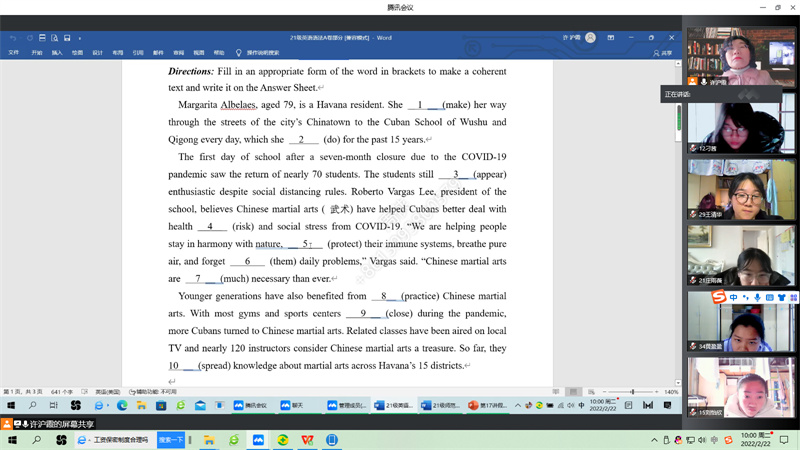Viewport: 800px width, 450px height.
Task: Toggle Sogou punctuation mode icon
Action: 745,297
